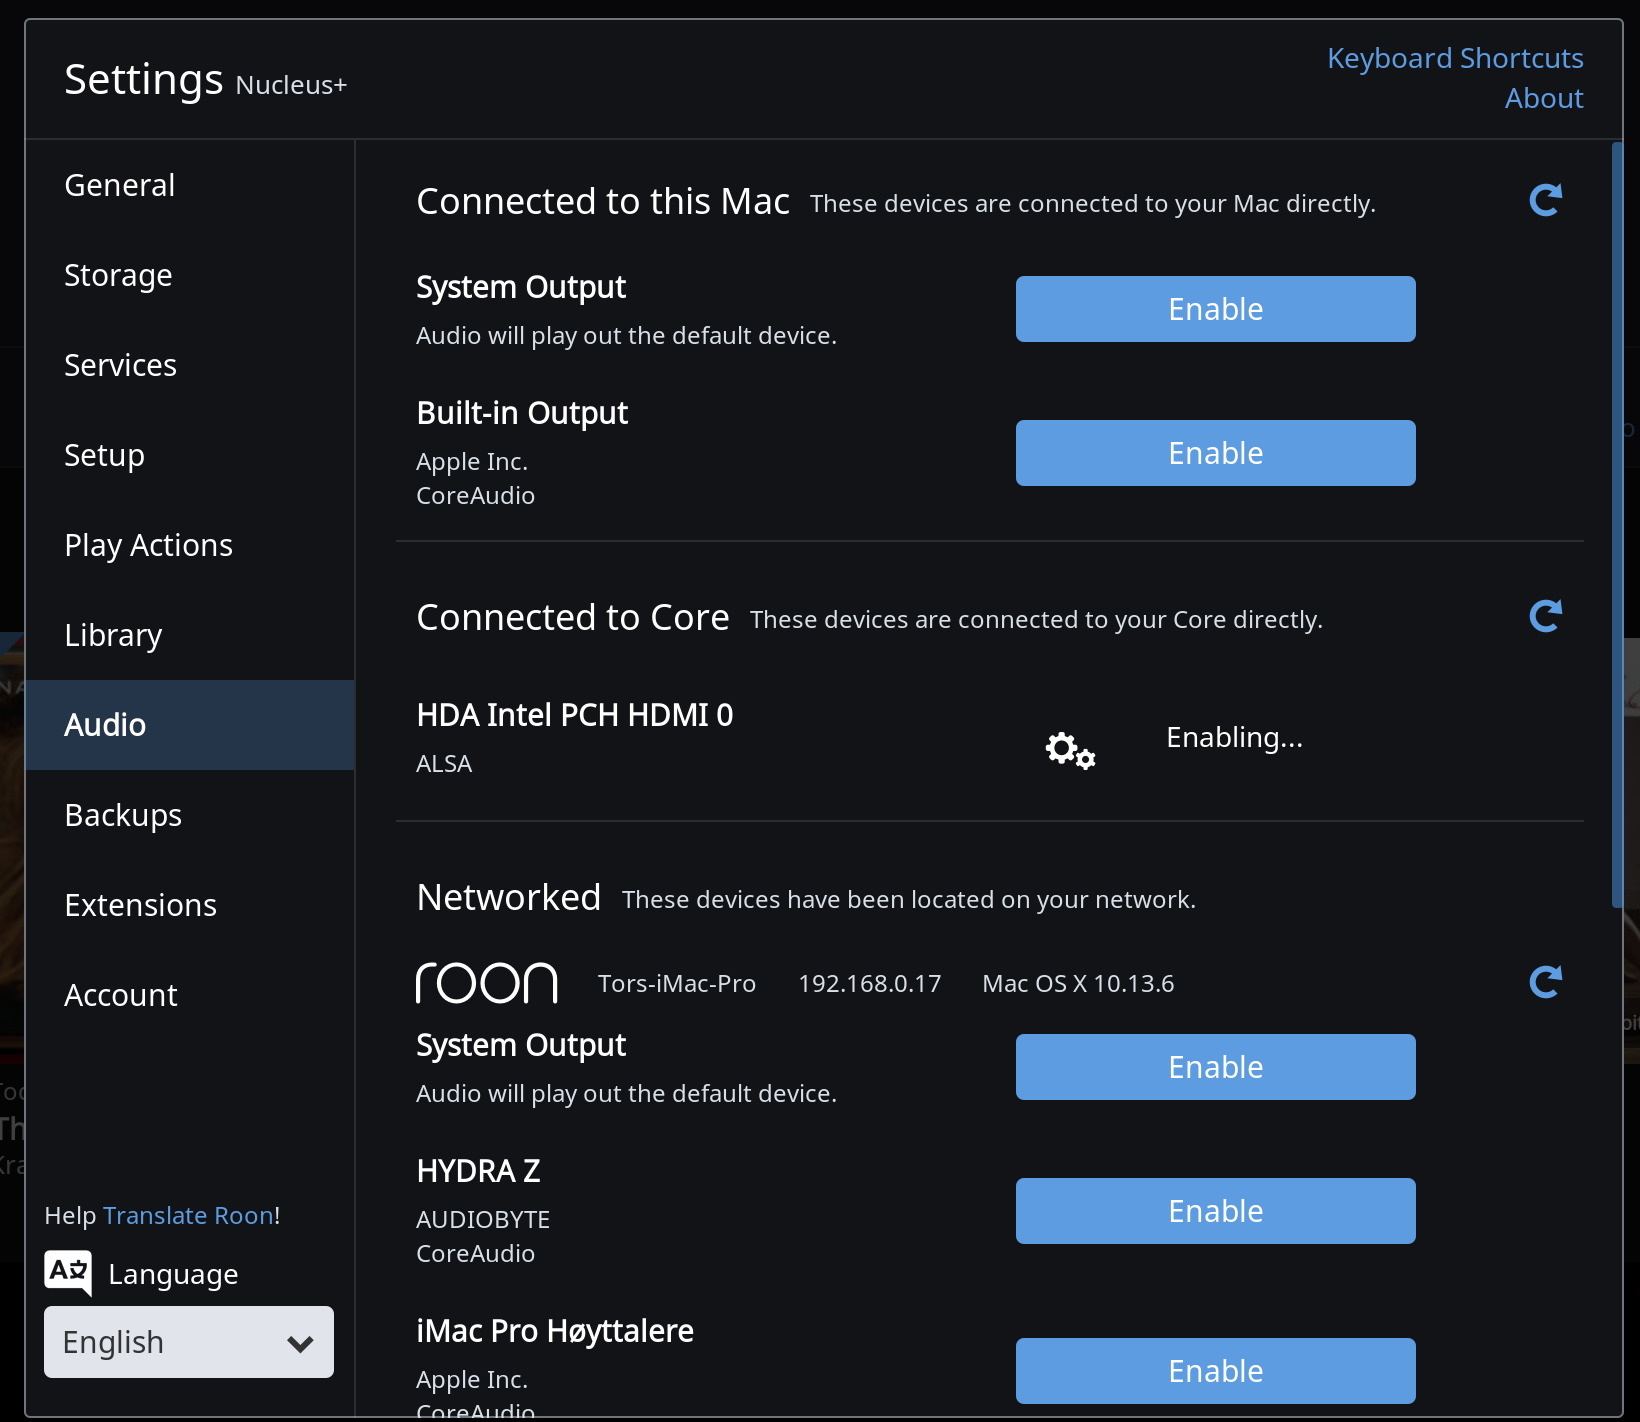
Task: Enable networked System Output on Tors-iMac-Pro
Action: pos(1216,1067)
